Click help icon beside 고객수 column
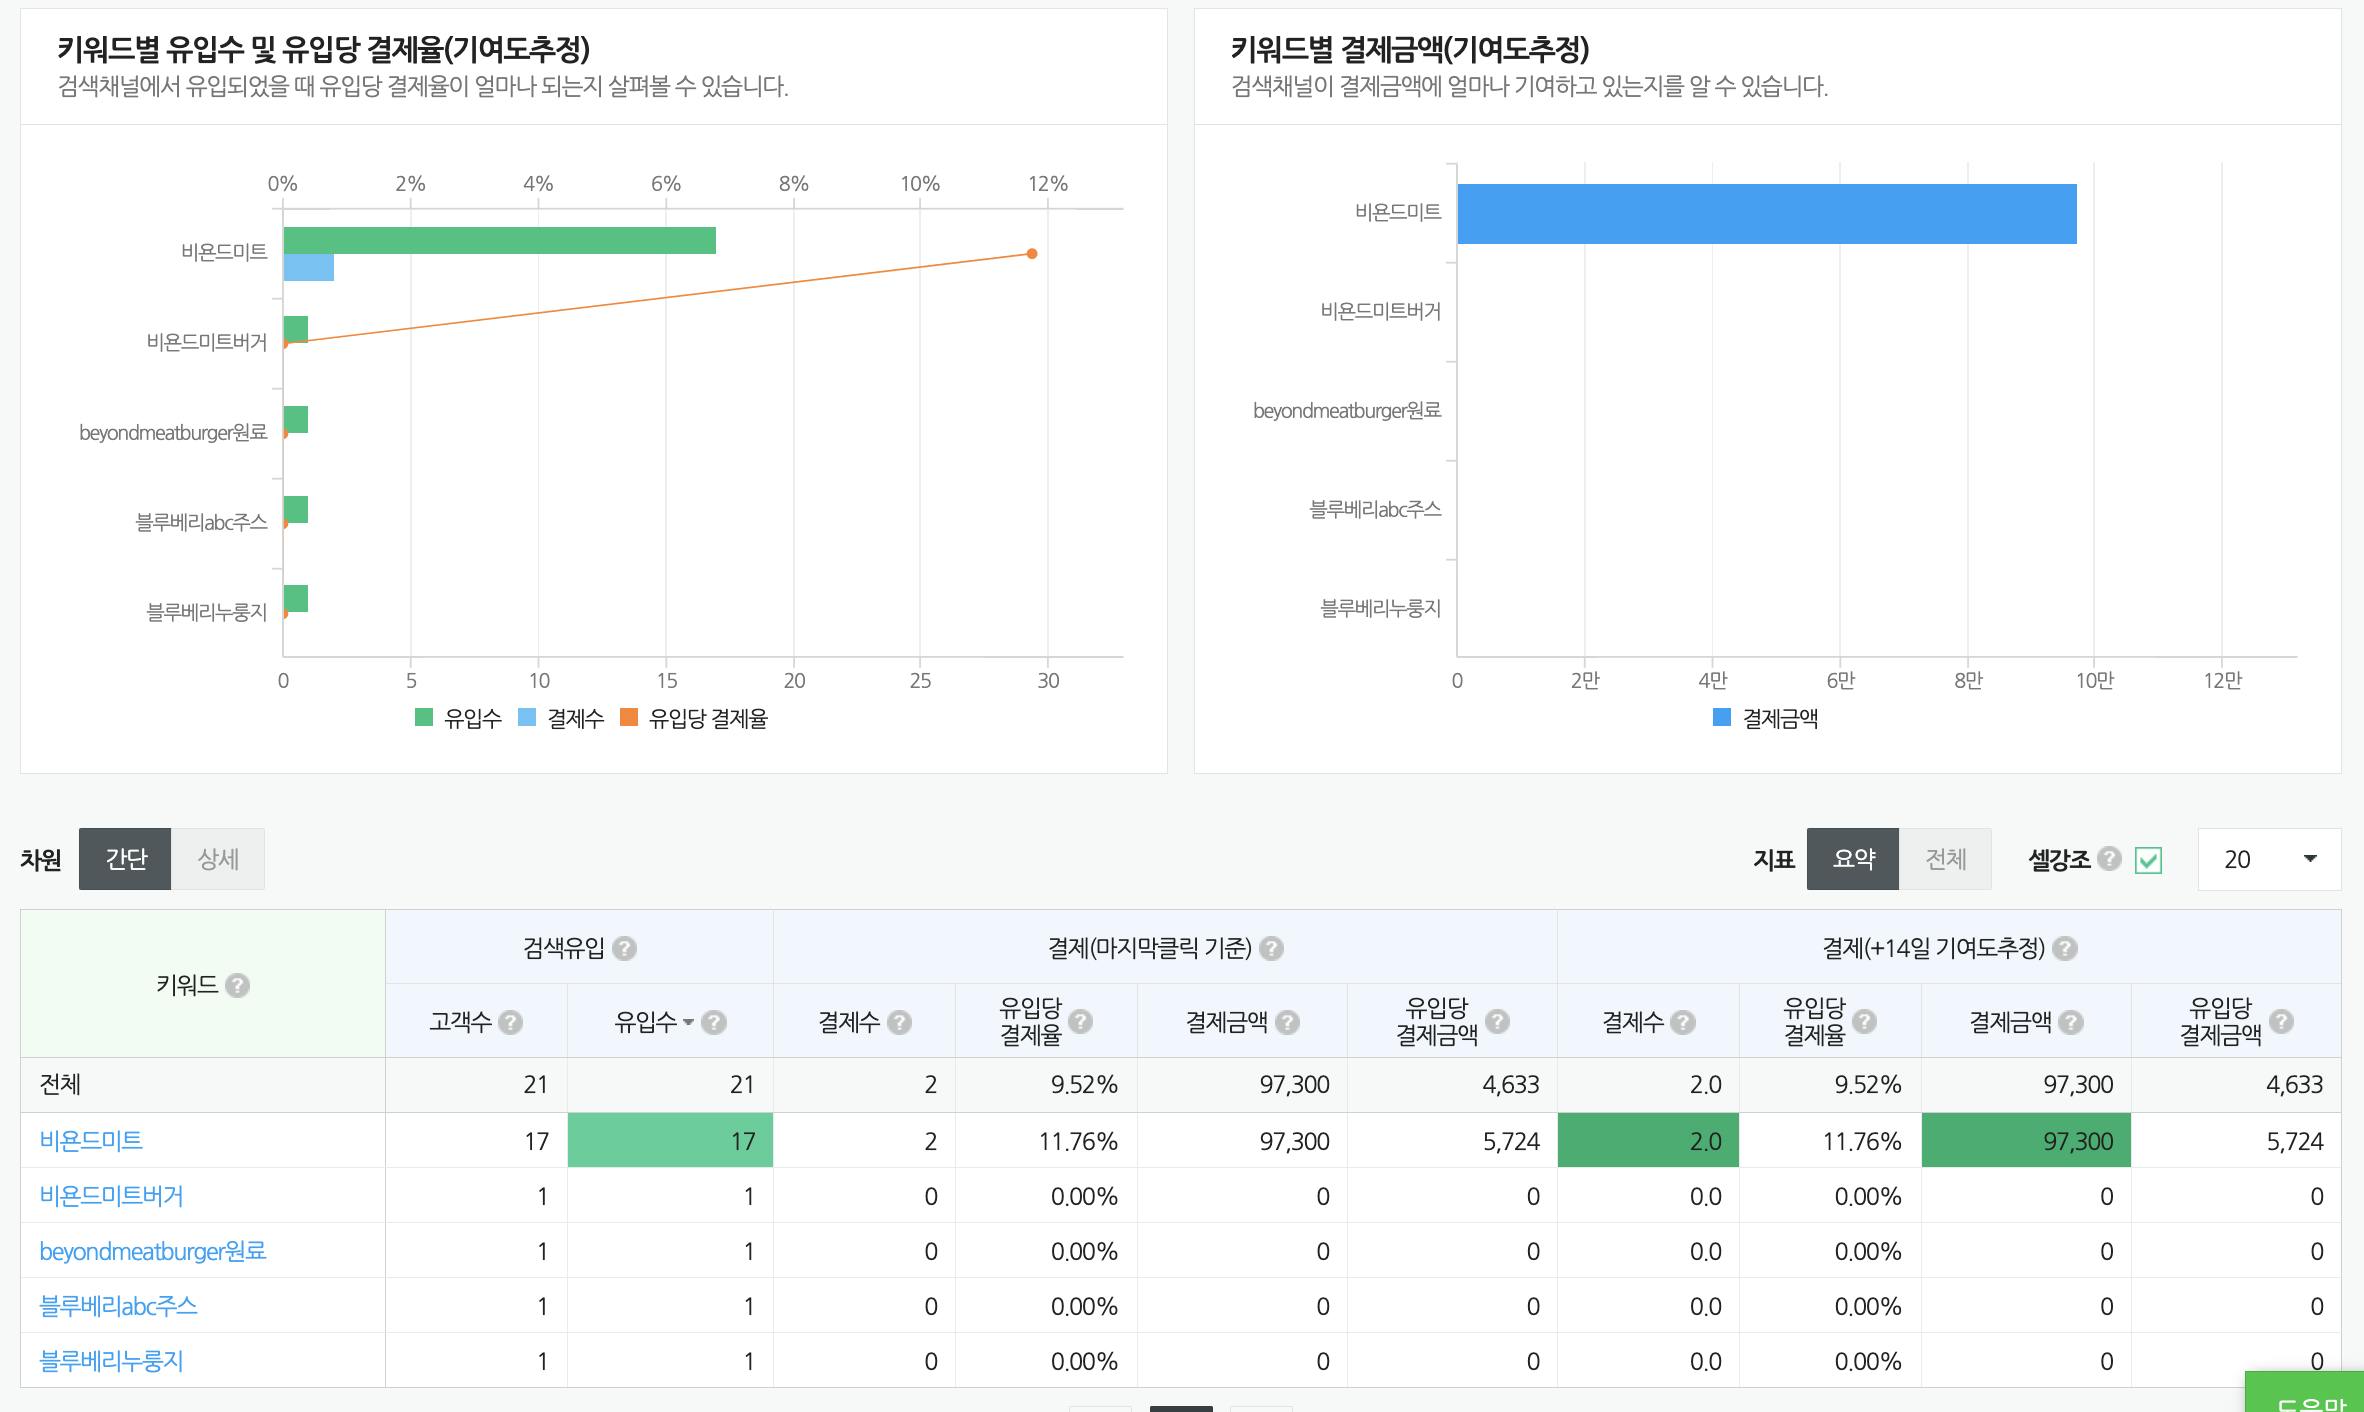Image resolution: width=2364 pixels, height=1412 pixels. click(510, 1022)
